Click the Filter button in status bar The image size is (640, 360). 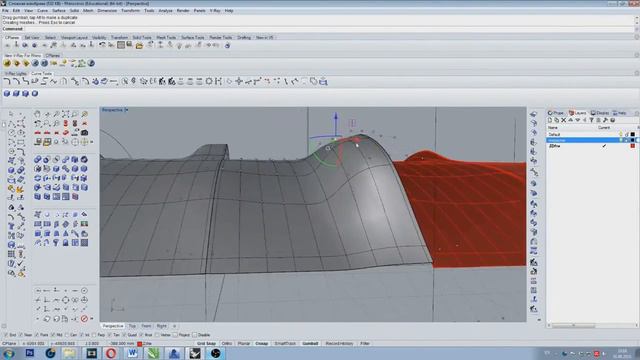coord(364,344)
